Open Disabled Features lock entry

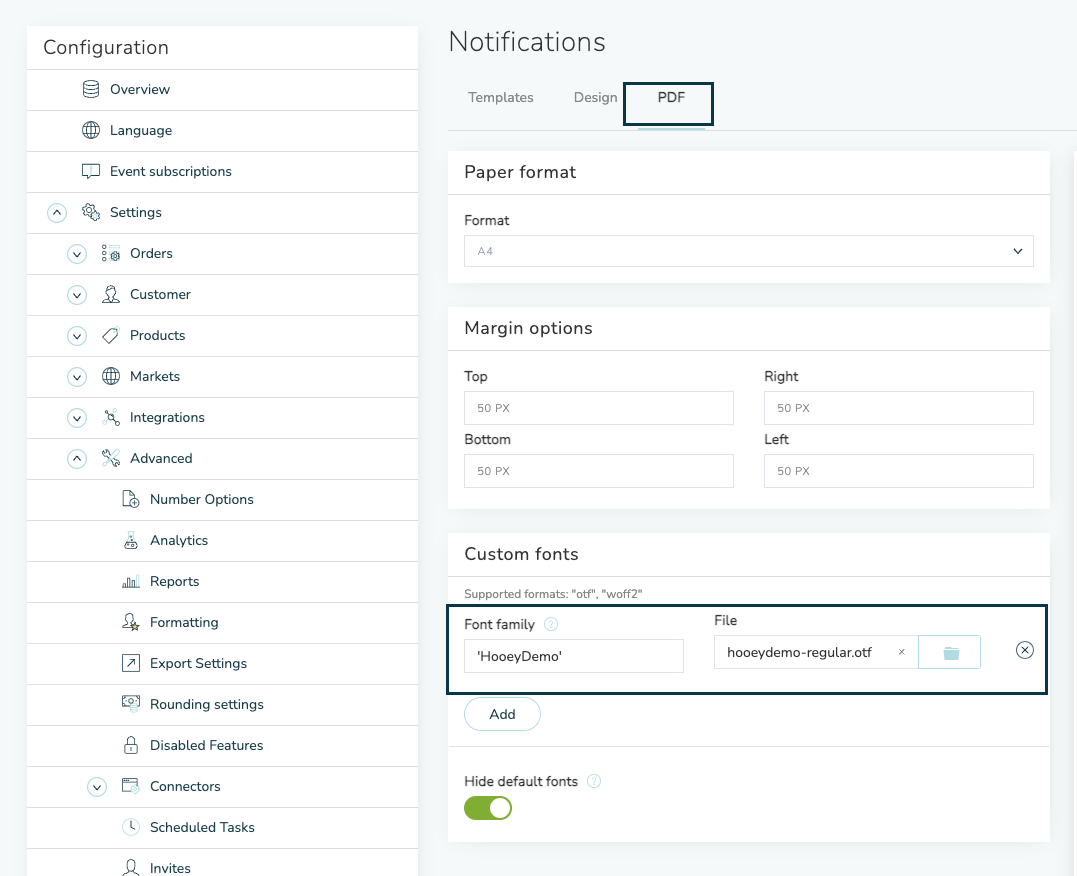(x=206, y=745)
